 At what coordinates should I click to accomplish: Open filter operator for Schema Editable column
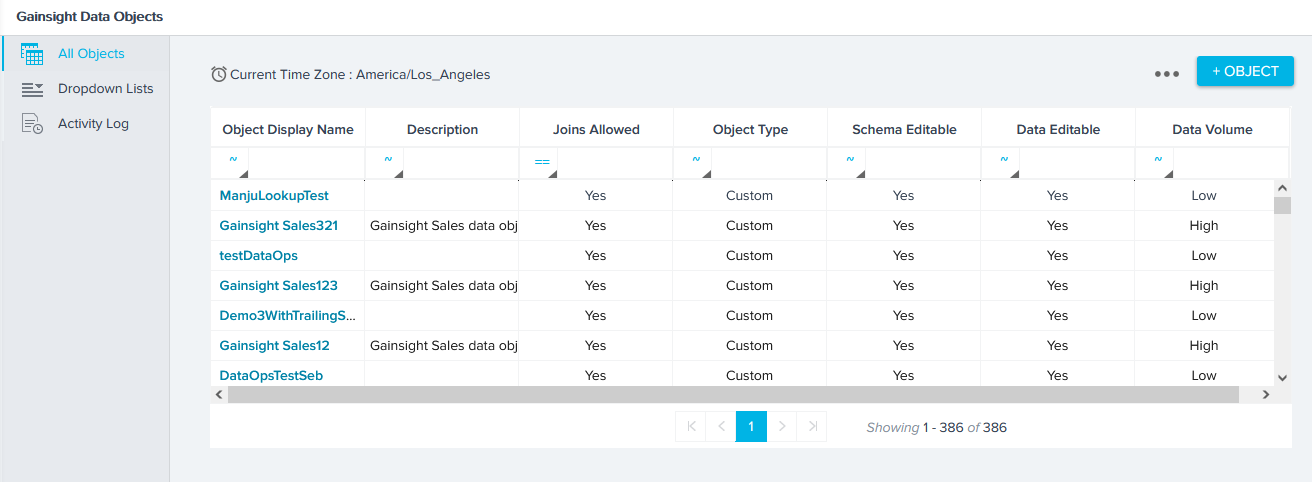(x=849, y=164)
